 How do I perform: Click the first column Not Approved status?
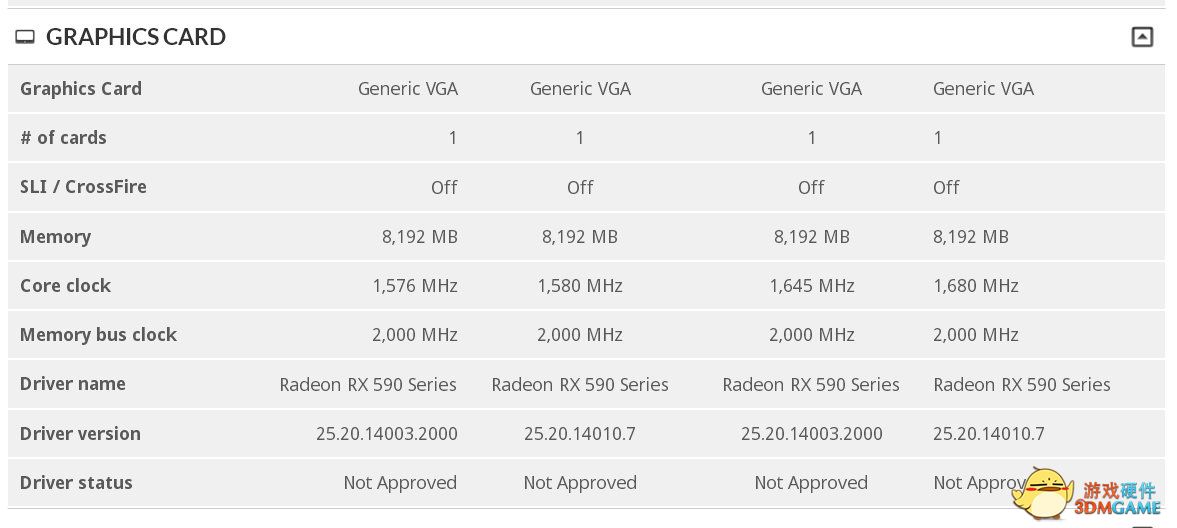tap(400, 483)
